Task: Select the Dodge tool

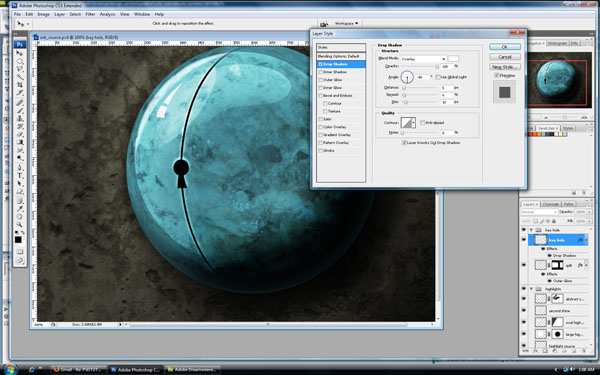Action: coord(20,158)
